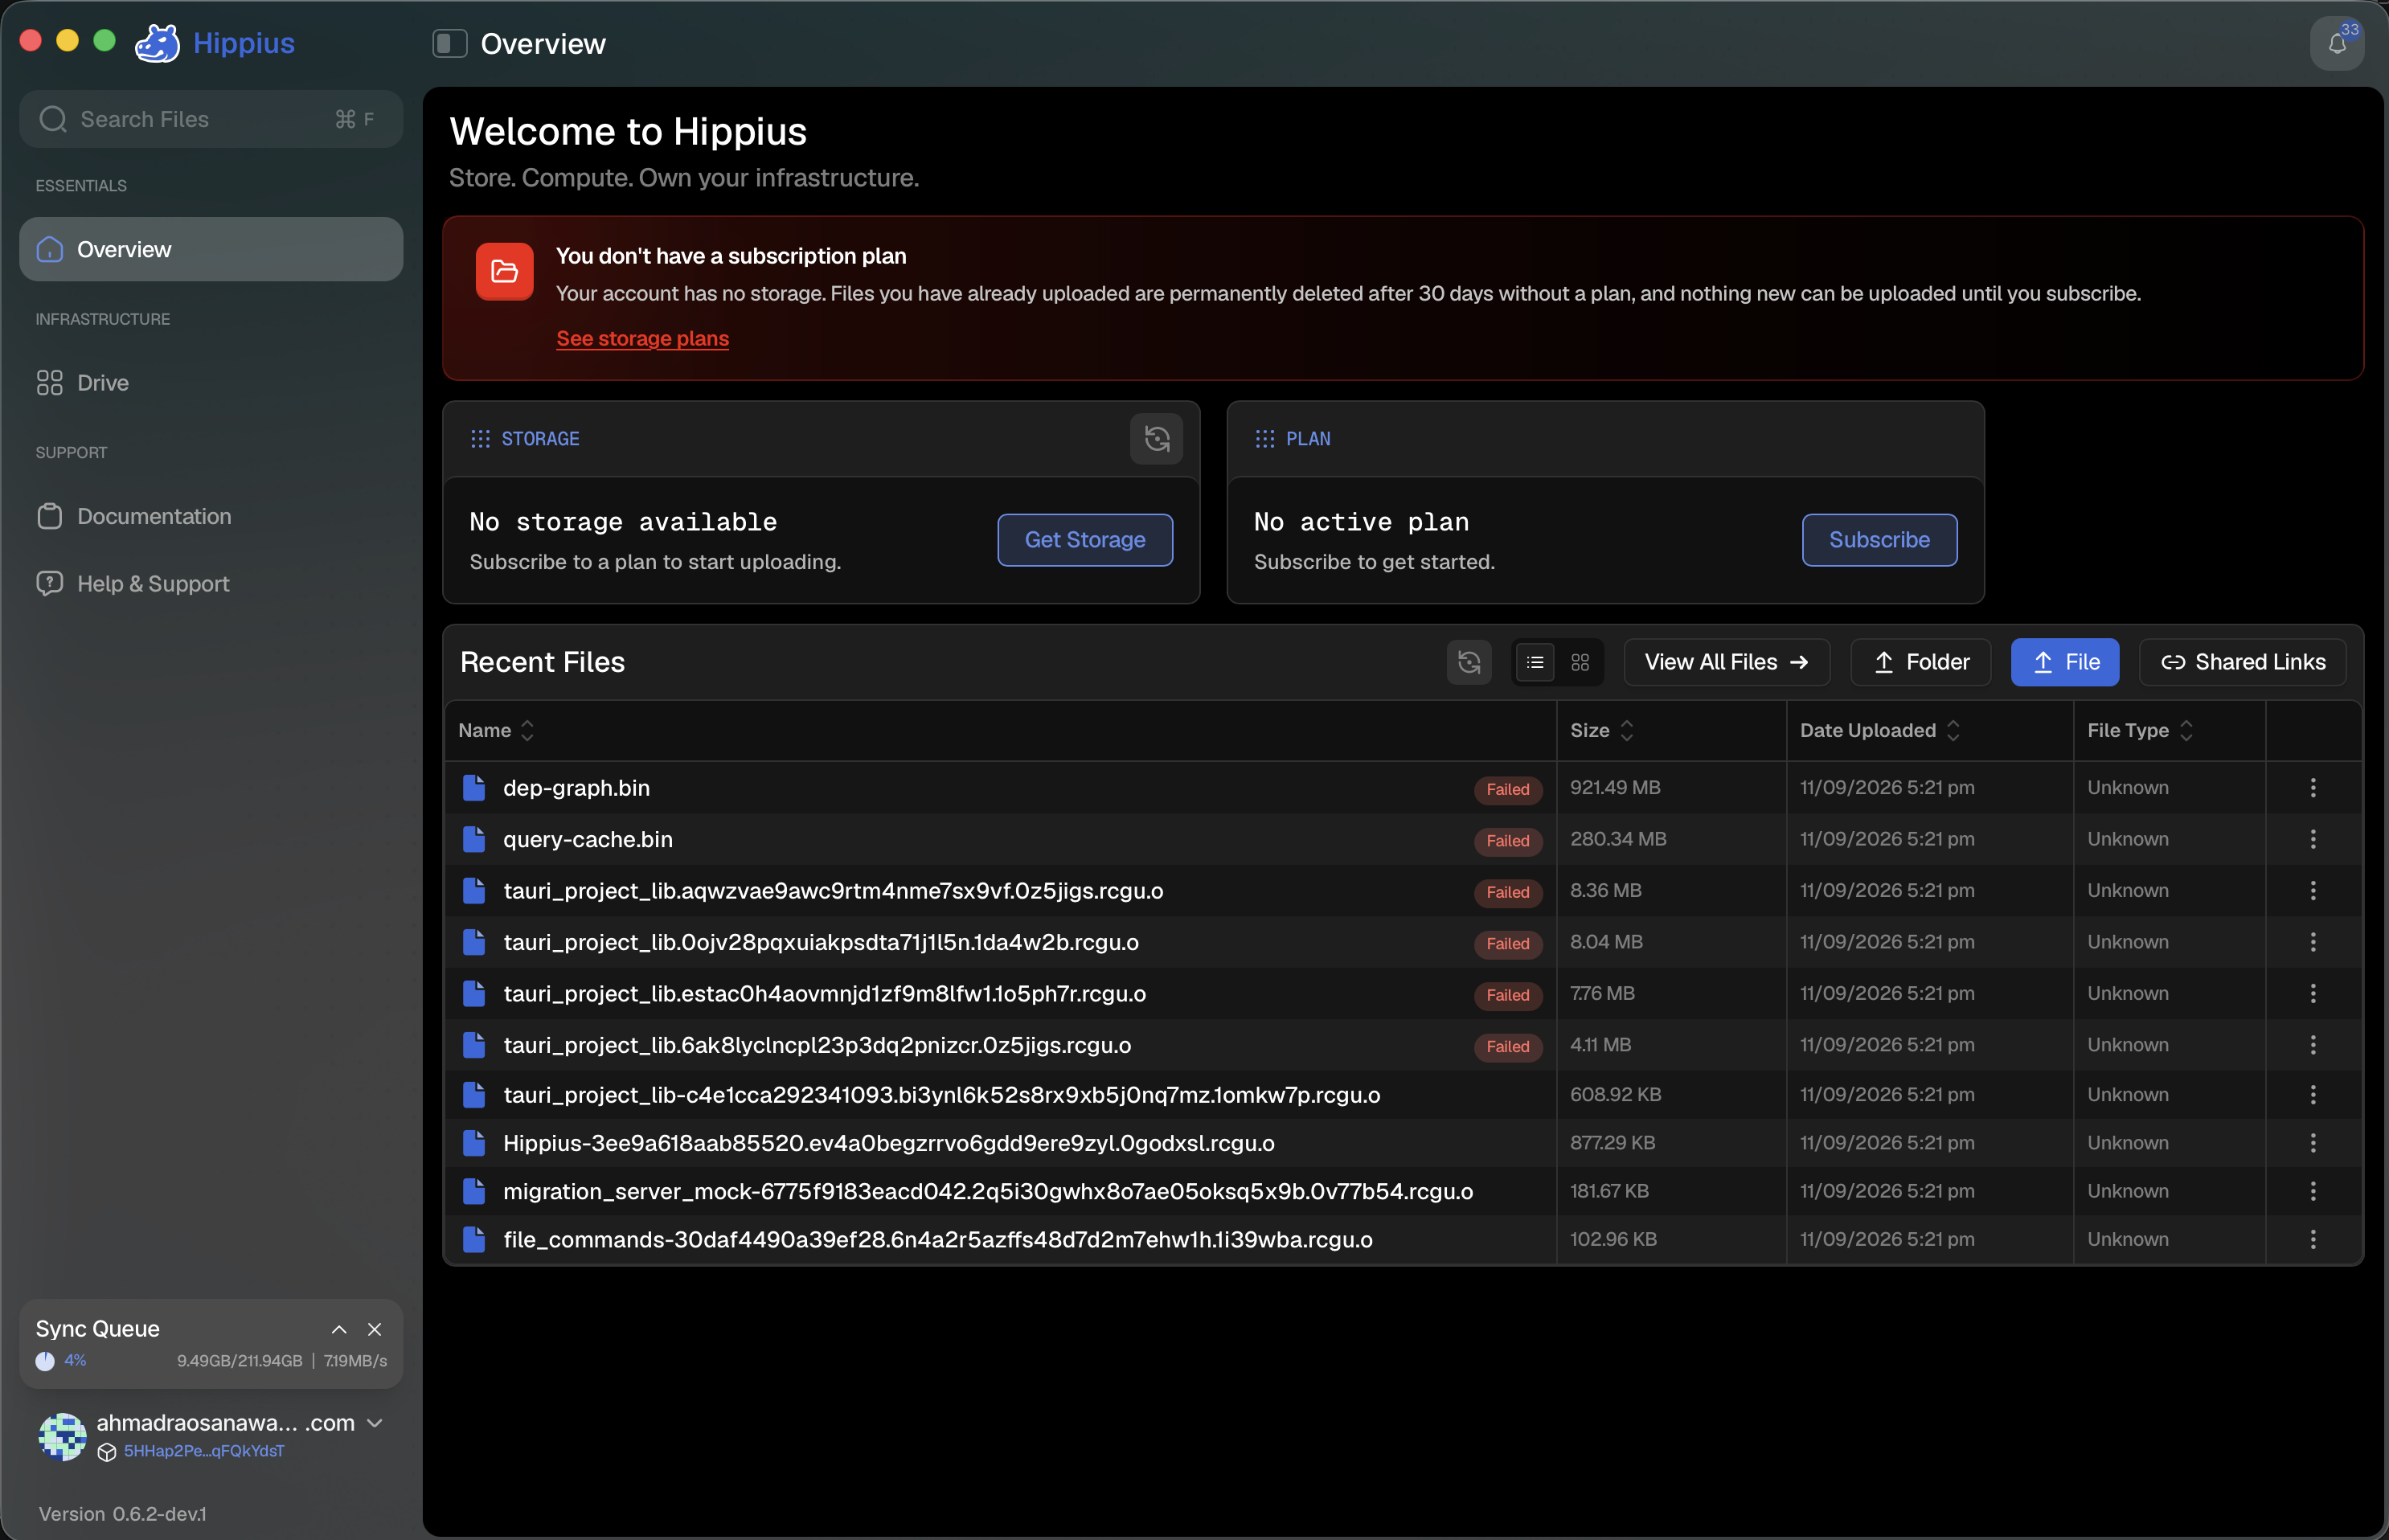The width and height of the screenshot is (2389, 1540).
Task: Open Documentation in the sidebar
Action: click(211, 516)
